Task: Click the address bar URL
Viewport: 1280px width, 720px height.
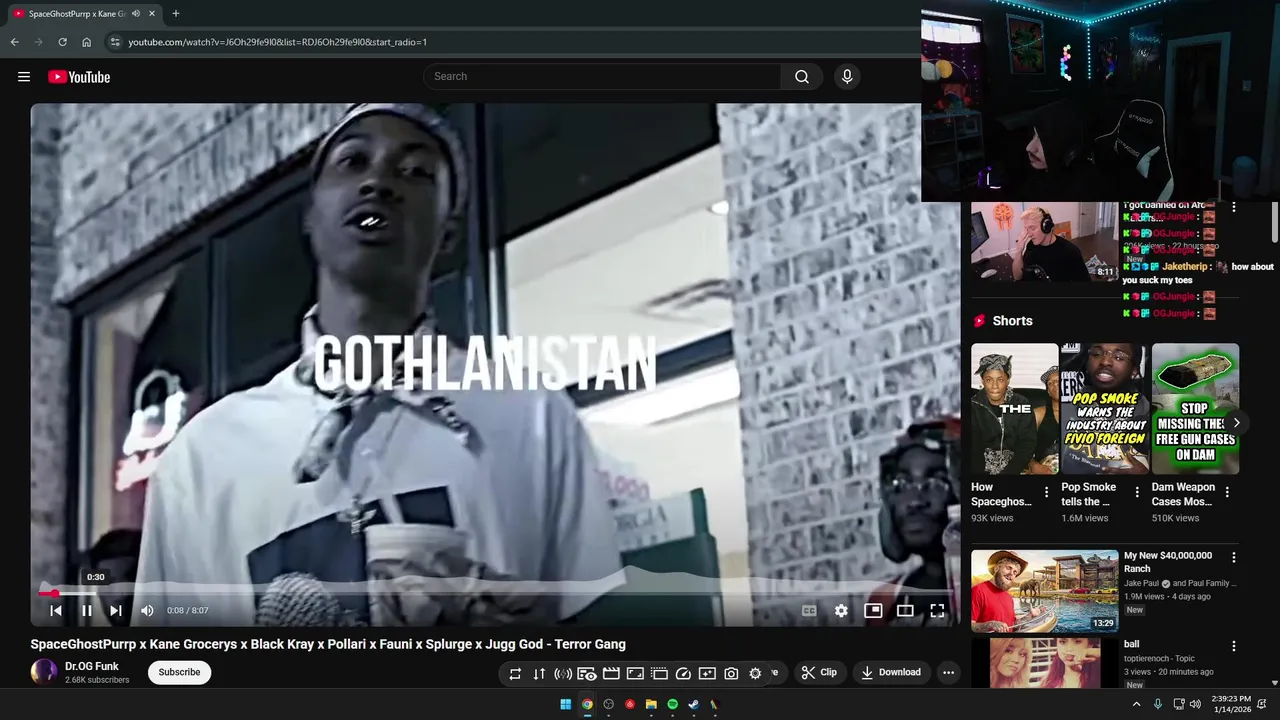Action: click(278, 42)
